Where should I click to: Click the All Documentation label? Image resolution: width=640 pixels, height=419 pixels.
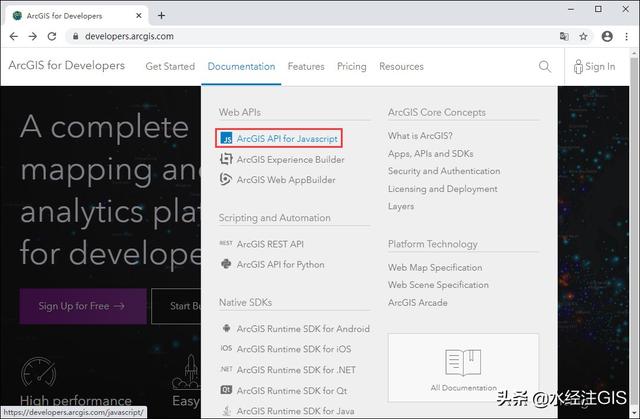click(x=464, y=388)
